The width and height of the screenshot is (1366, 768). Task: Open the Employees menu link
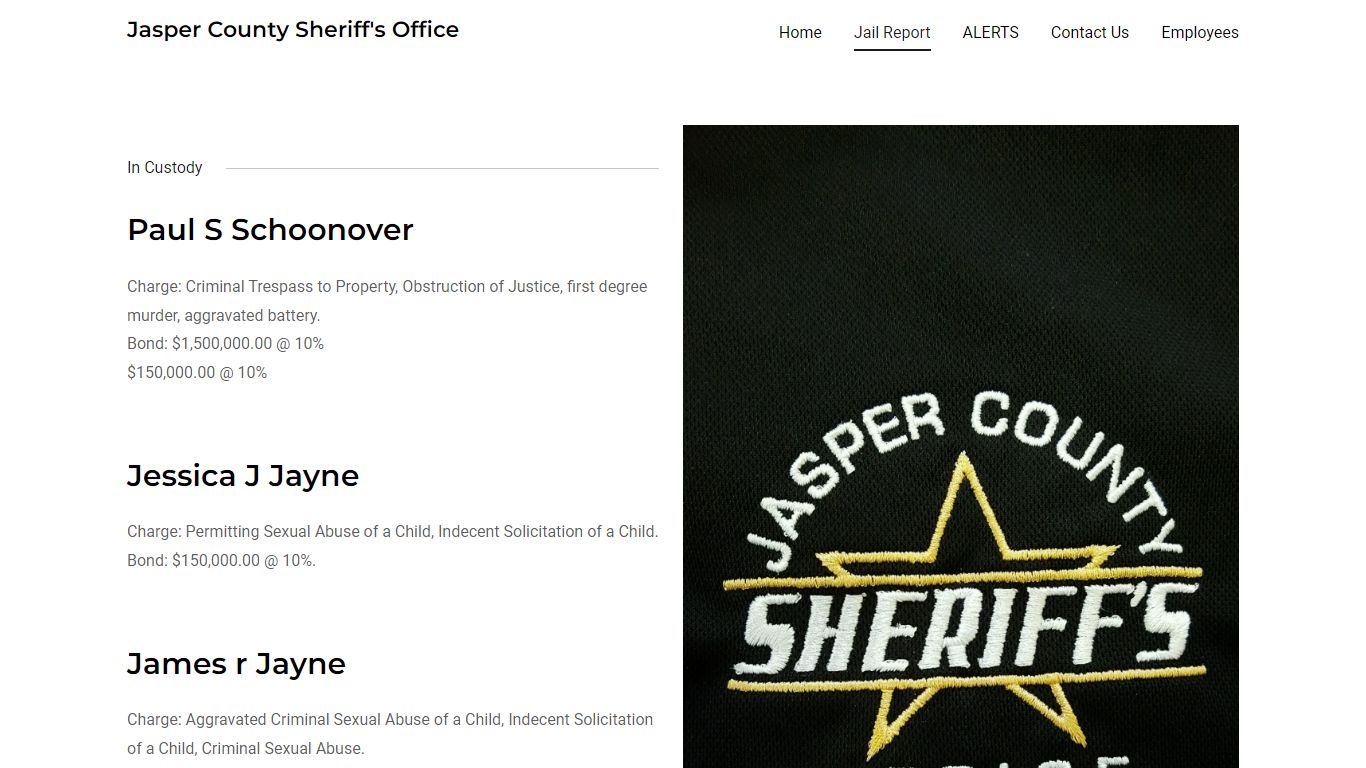[x=1200, y=32]
